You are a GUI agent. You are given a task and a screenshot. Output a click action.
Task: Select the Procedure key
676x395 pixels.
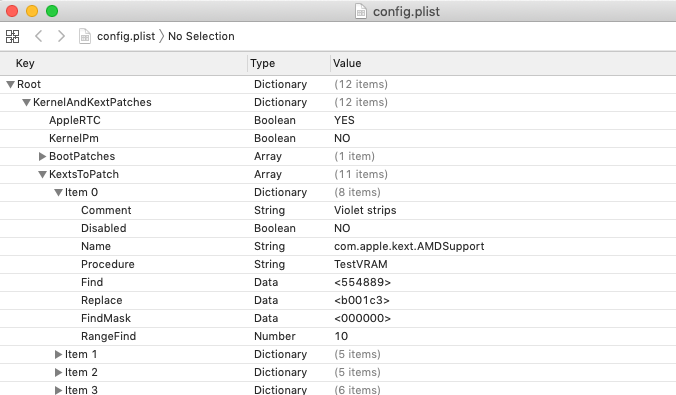click(x=108, y=264)
